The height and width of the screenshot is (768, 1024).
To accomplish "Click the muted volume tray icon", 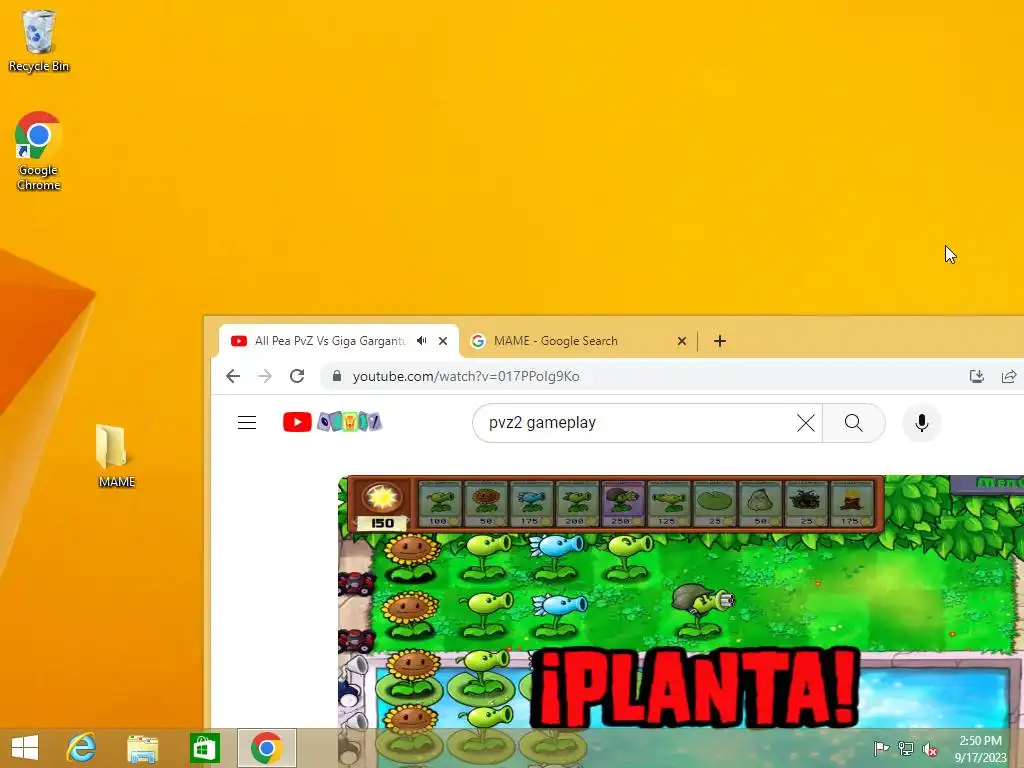I will (x=929, y=748).
